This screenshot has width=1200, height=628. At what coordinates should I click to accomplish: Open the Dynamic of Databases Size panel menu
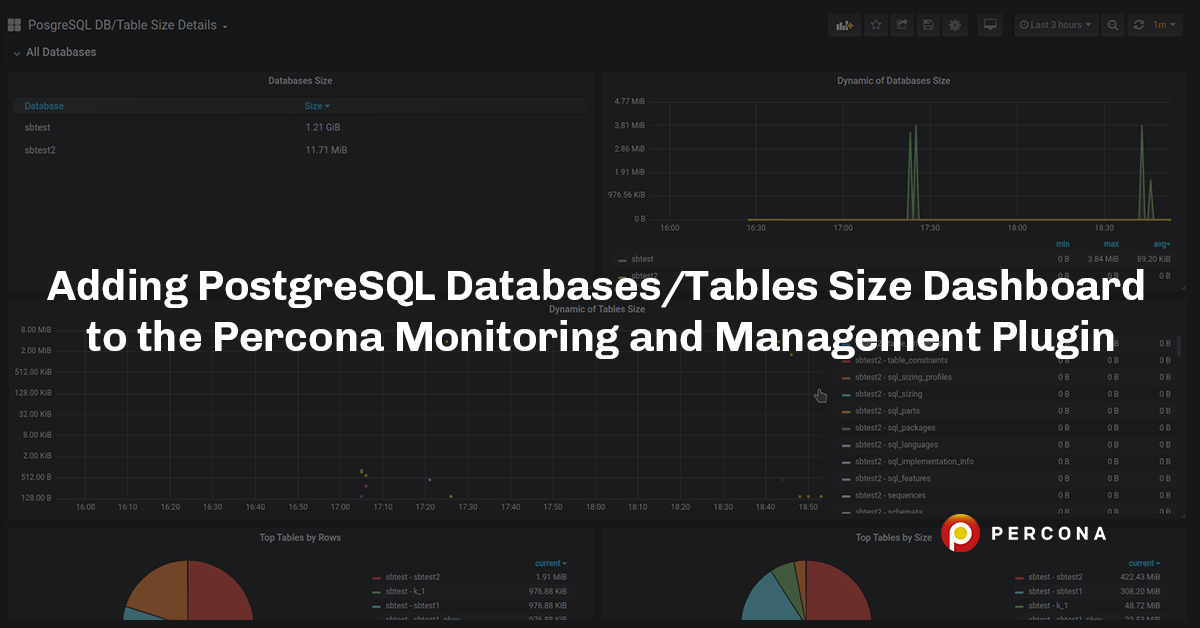893,81
